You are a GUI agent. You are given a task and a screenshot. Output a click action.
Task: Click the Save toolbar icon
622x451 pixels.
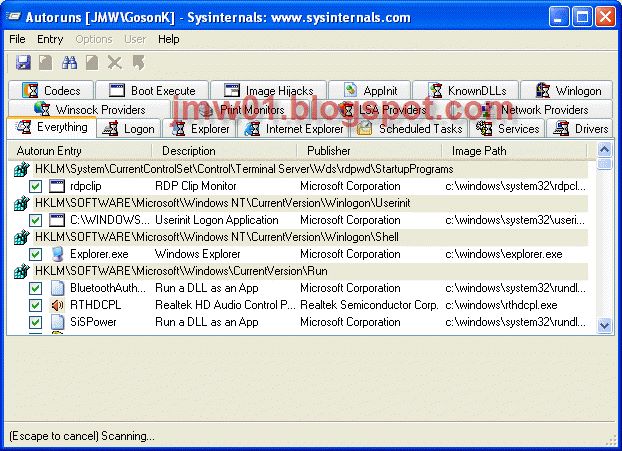tap(23, 63)
